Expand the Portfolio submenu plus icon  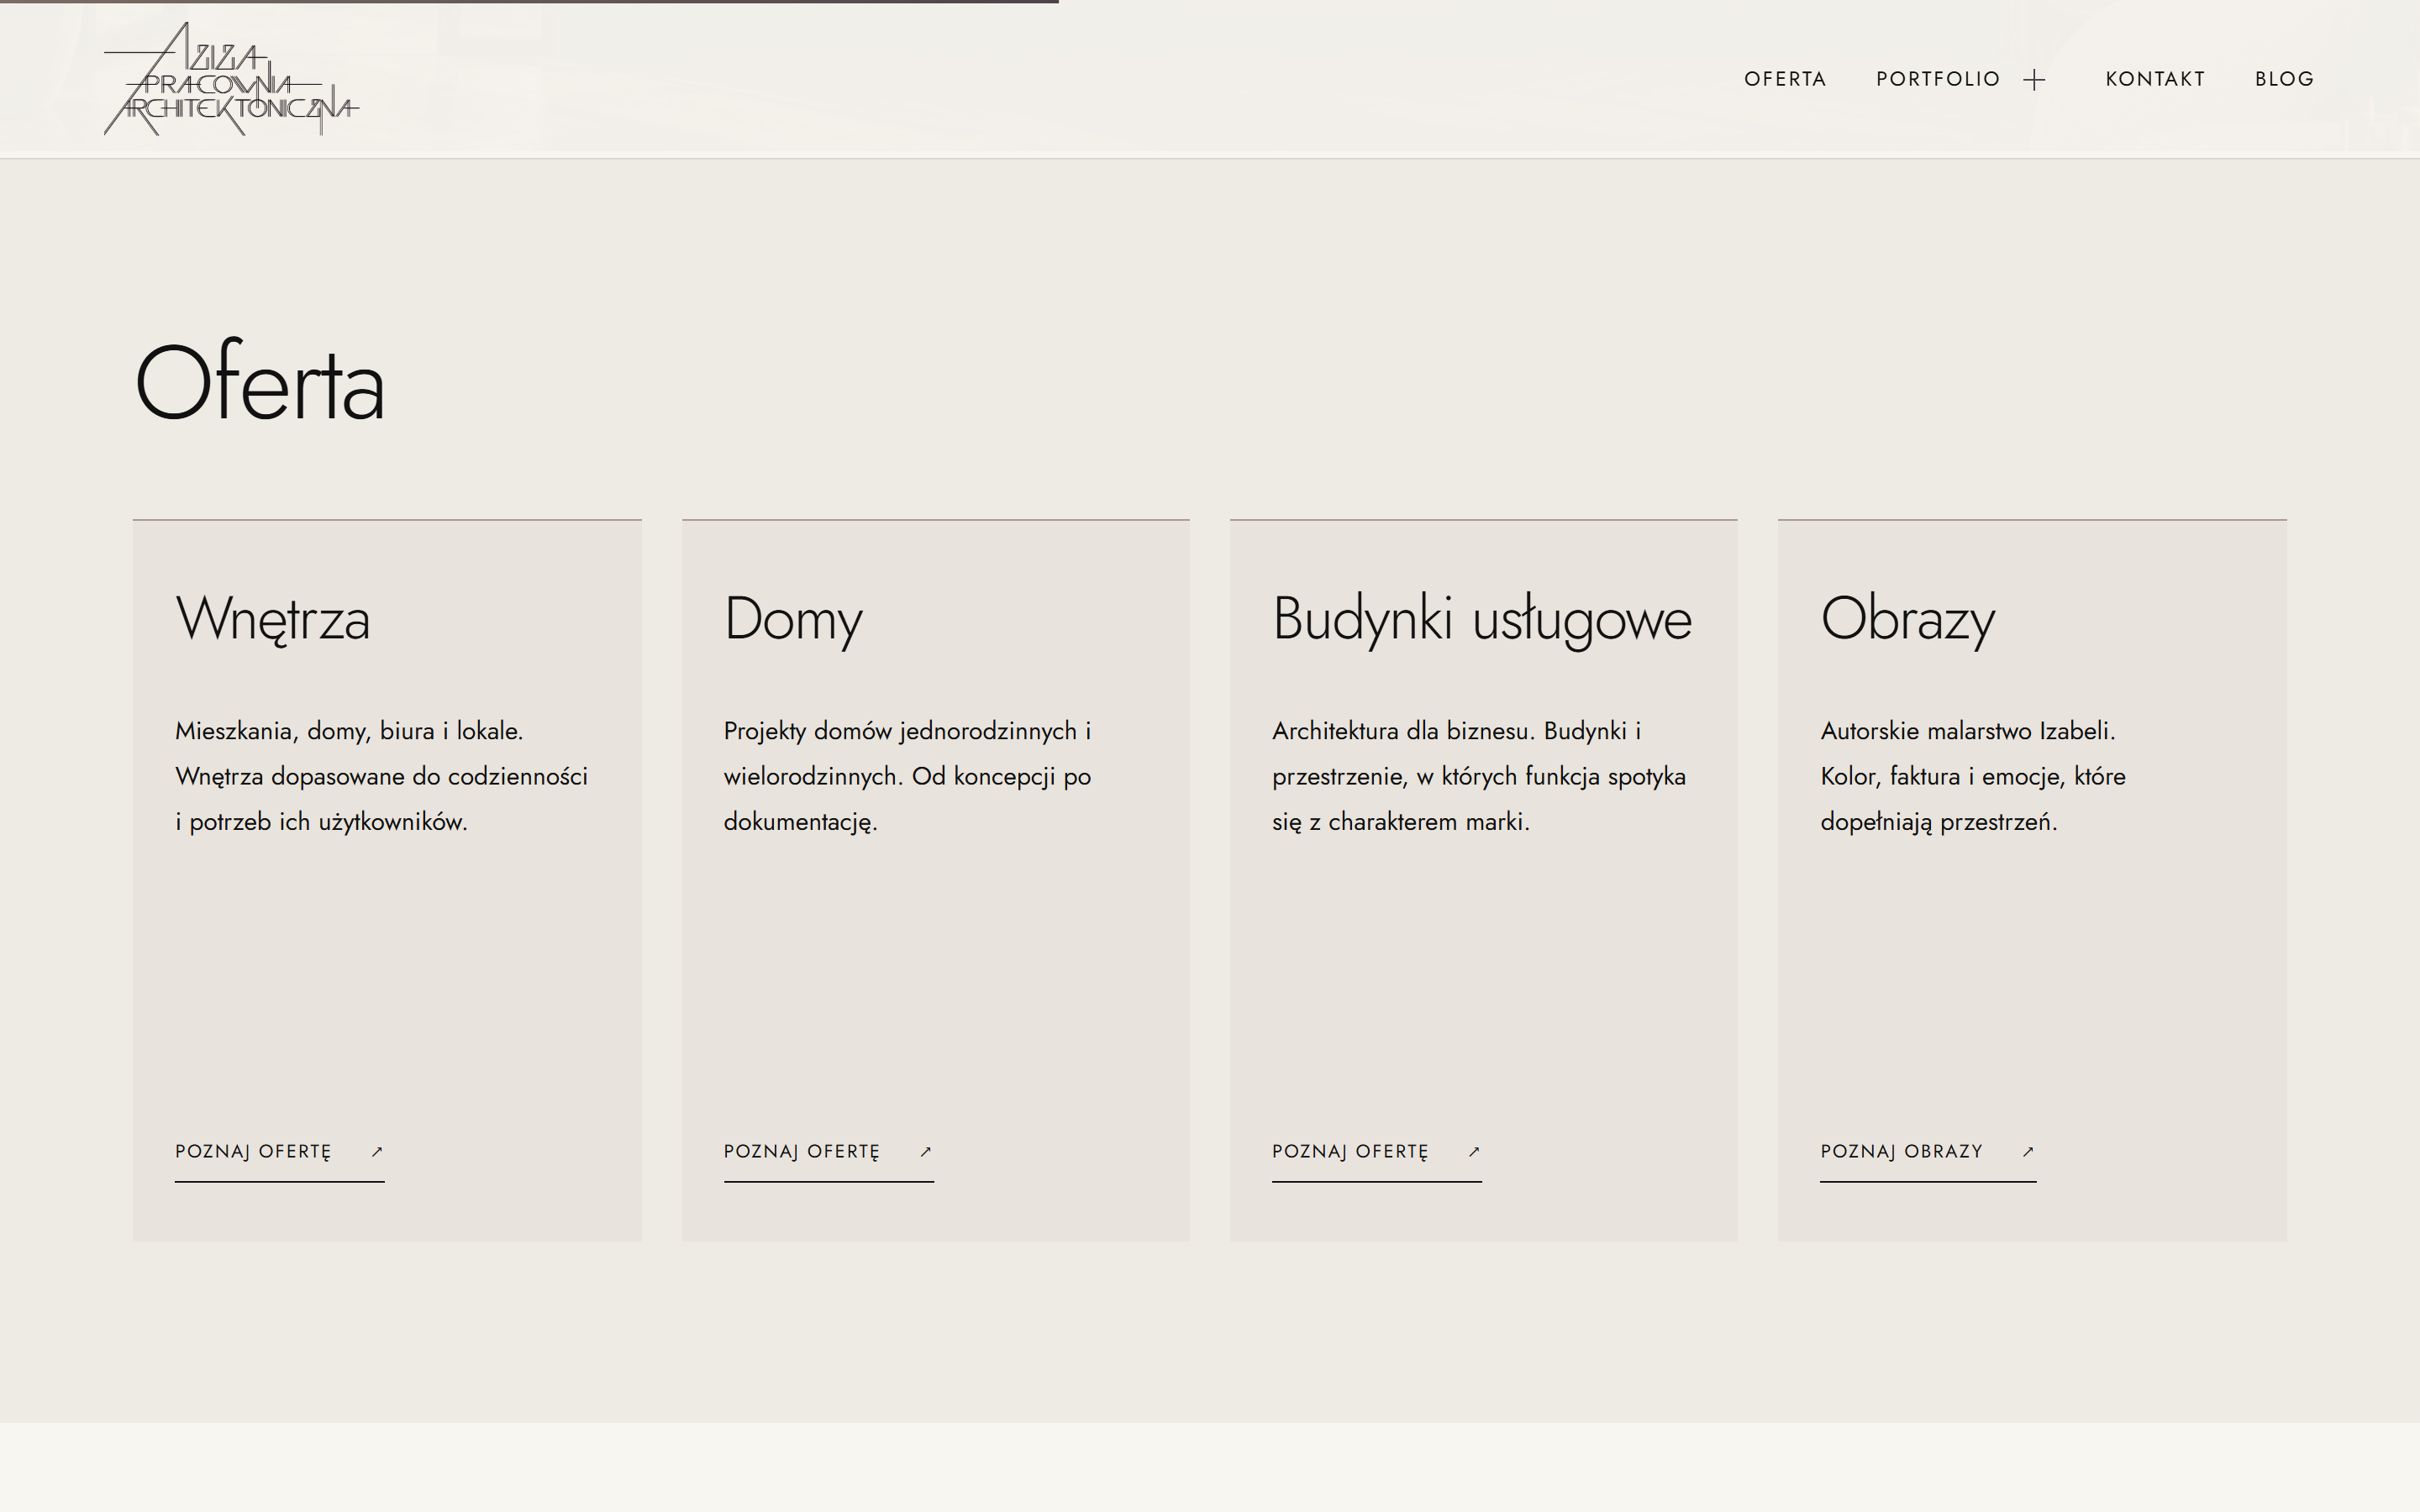(2034, 80)
